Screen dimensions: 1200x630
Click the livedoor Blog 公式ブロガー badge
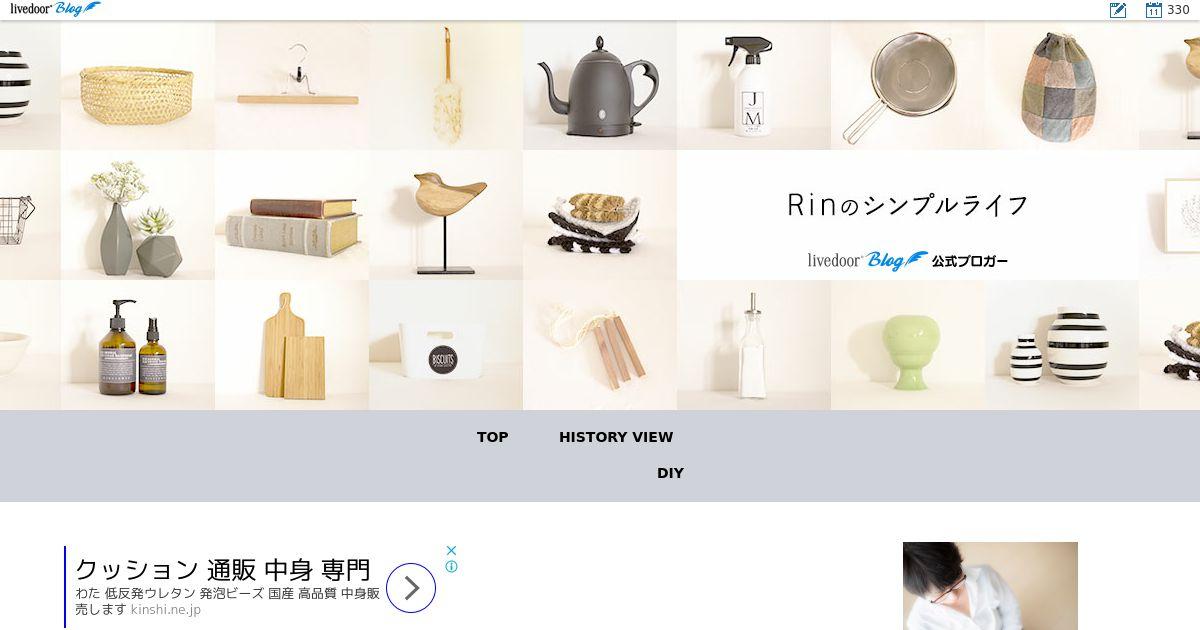click(x=908, y=261)
